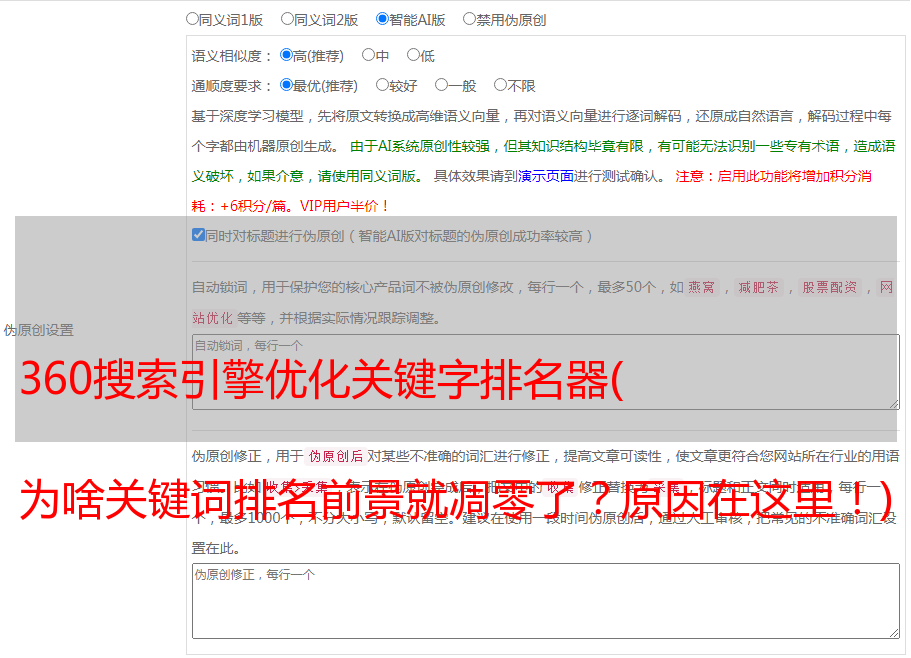Choose the 同义词2版 radio option
This screenshot has width=911, height=658.
point(287,19)
